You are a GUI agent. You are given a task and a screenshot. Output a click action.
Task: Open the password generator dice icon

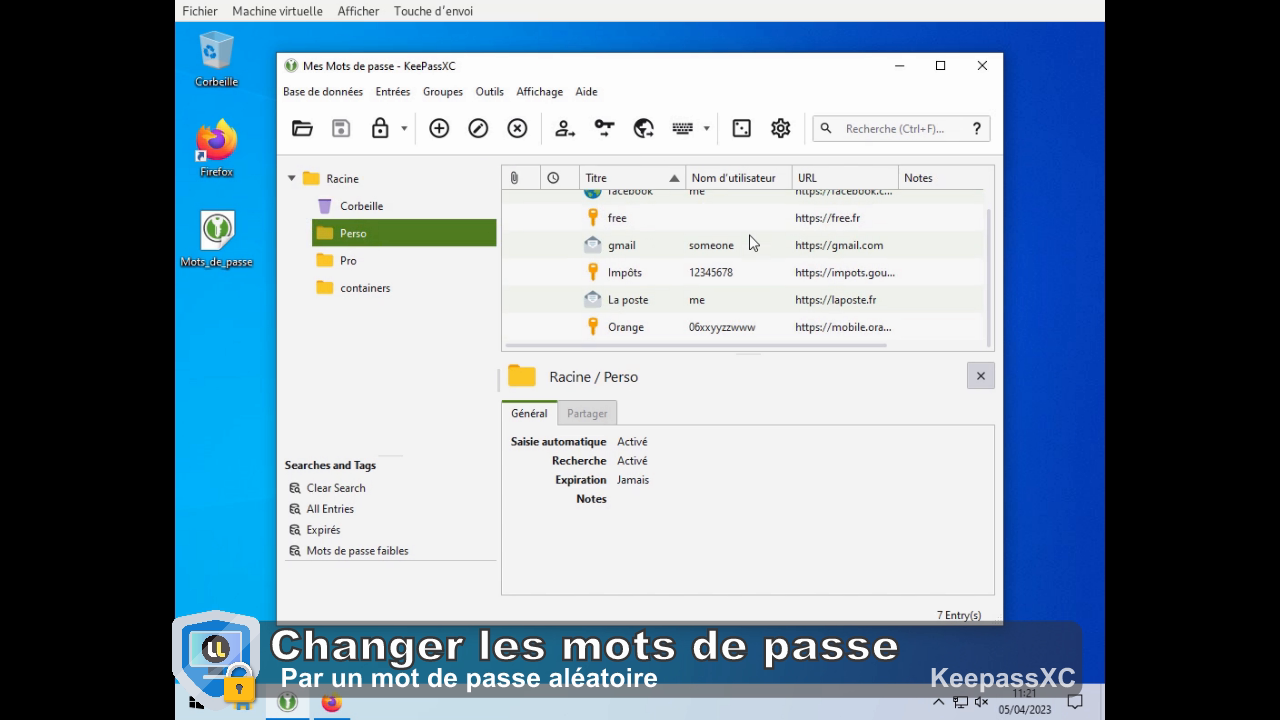coord(741,128)
